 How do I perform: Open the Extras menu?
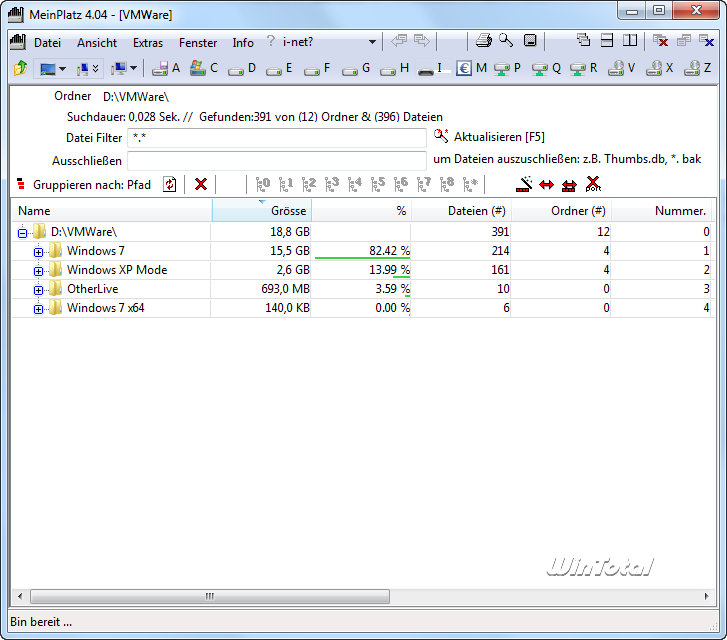148,43
